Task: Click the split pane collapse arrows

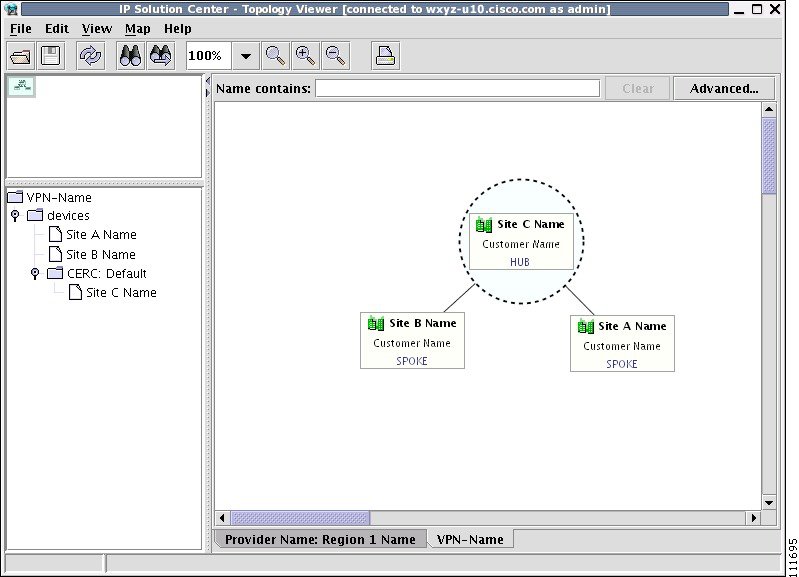Action: [x=207, y=87]
